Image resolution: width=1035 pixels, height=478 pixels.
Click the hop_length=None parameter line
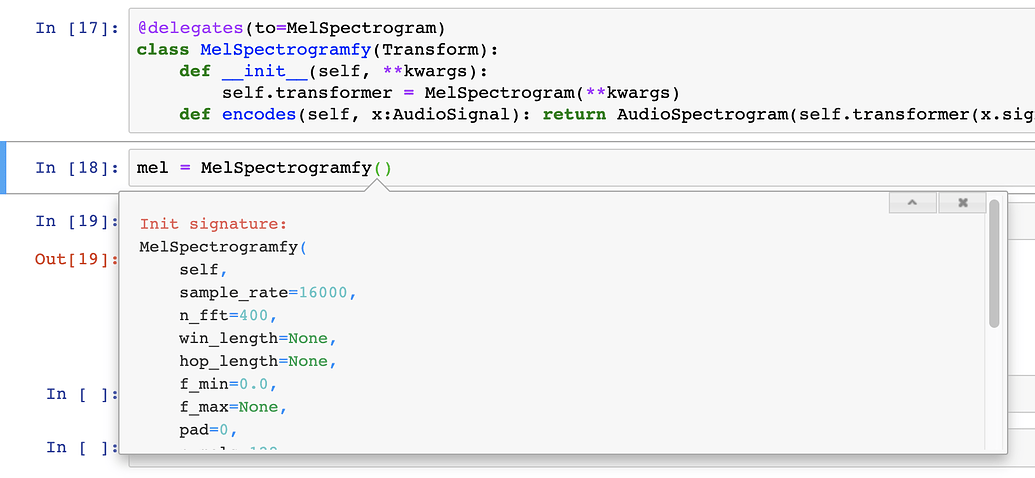tap(257, 361)
